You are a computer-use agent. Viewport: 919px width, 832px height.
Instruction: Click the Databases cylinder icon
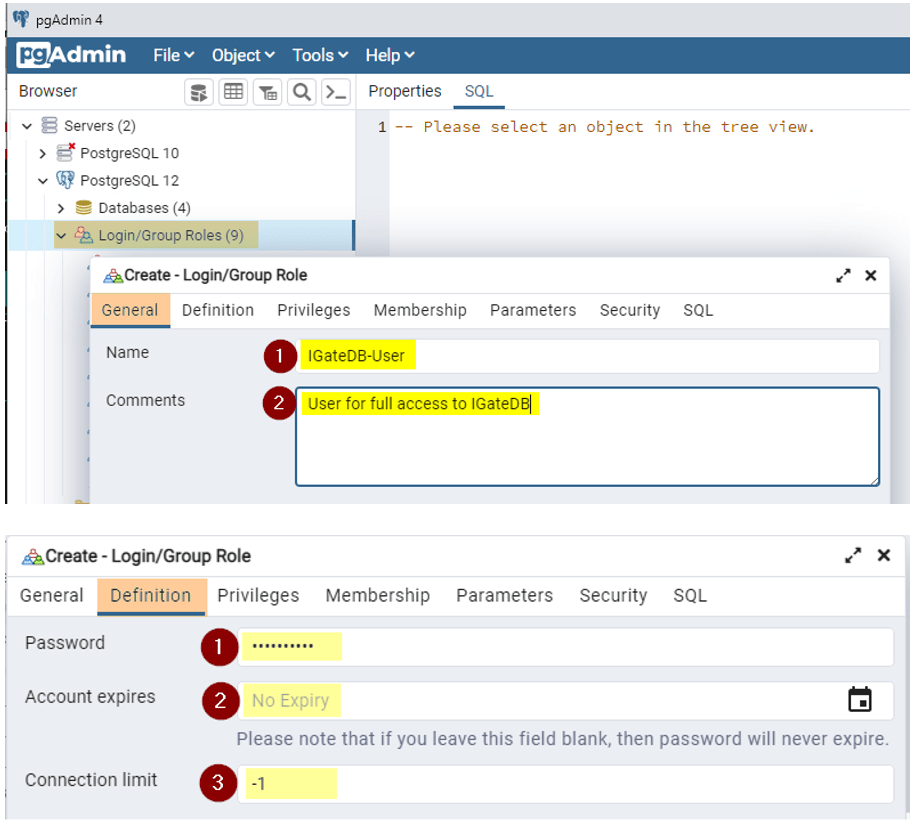point(84,207)
